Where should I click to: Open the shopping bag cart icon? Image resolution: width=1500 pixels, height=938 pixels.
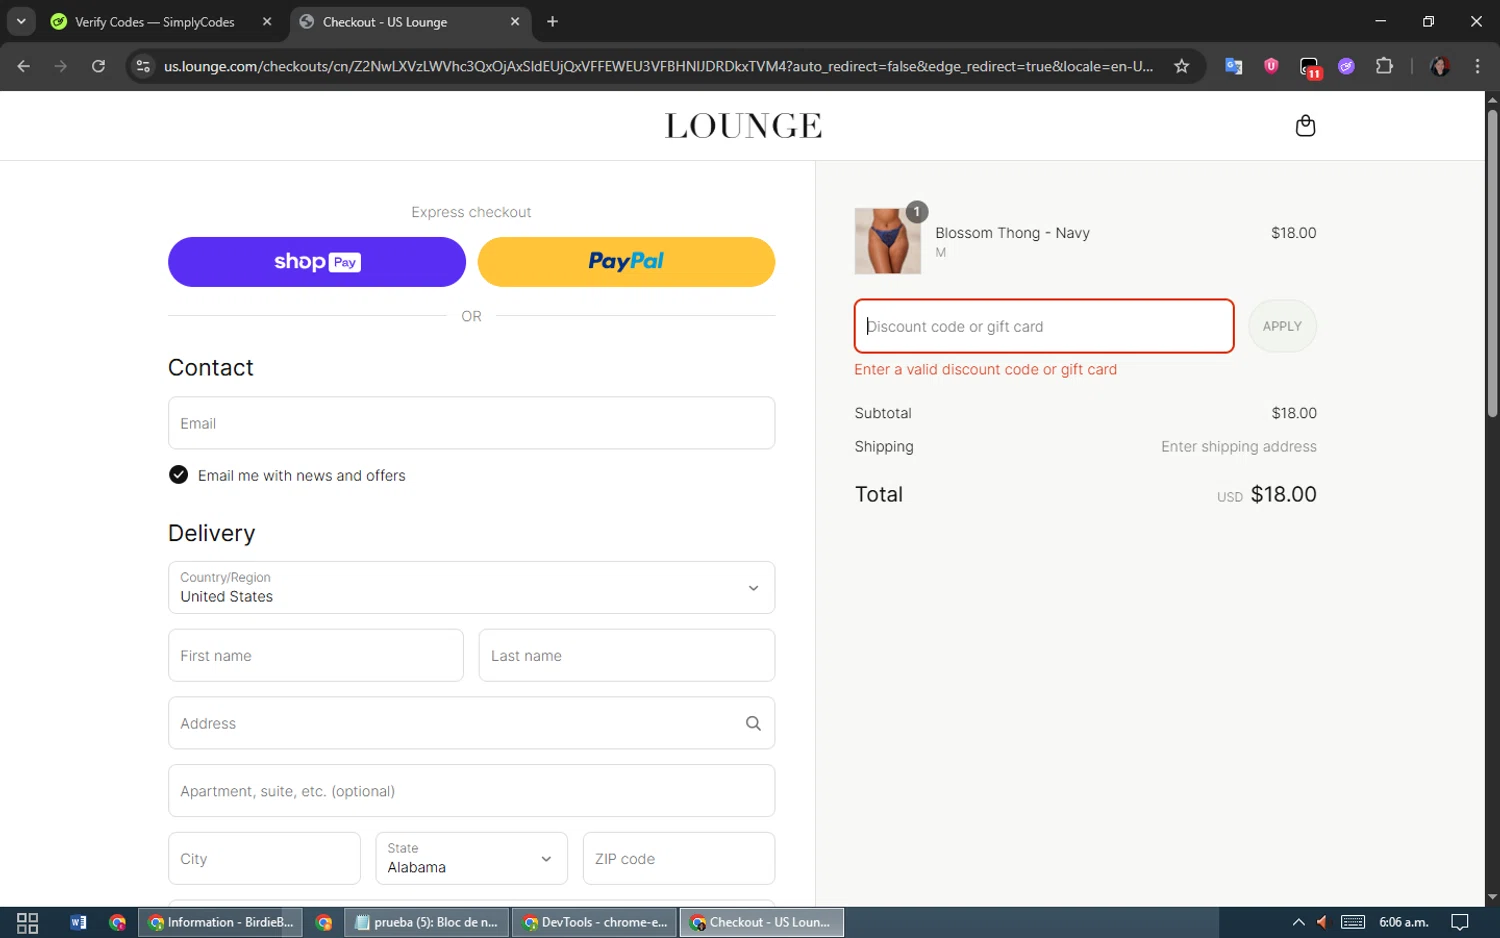(1305, 125)
